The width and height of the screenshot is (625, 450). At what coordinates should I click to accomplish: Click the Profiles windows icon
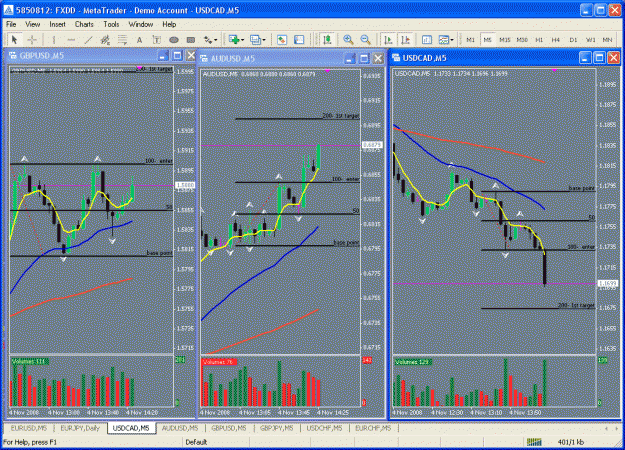tap(255, 39)
